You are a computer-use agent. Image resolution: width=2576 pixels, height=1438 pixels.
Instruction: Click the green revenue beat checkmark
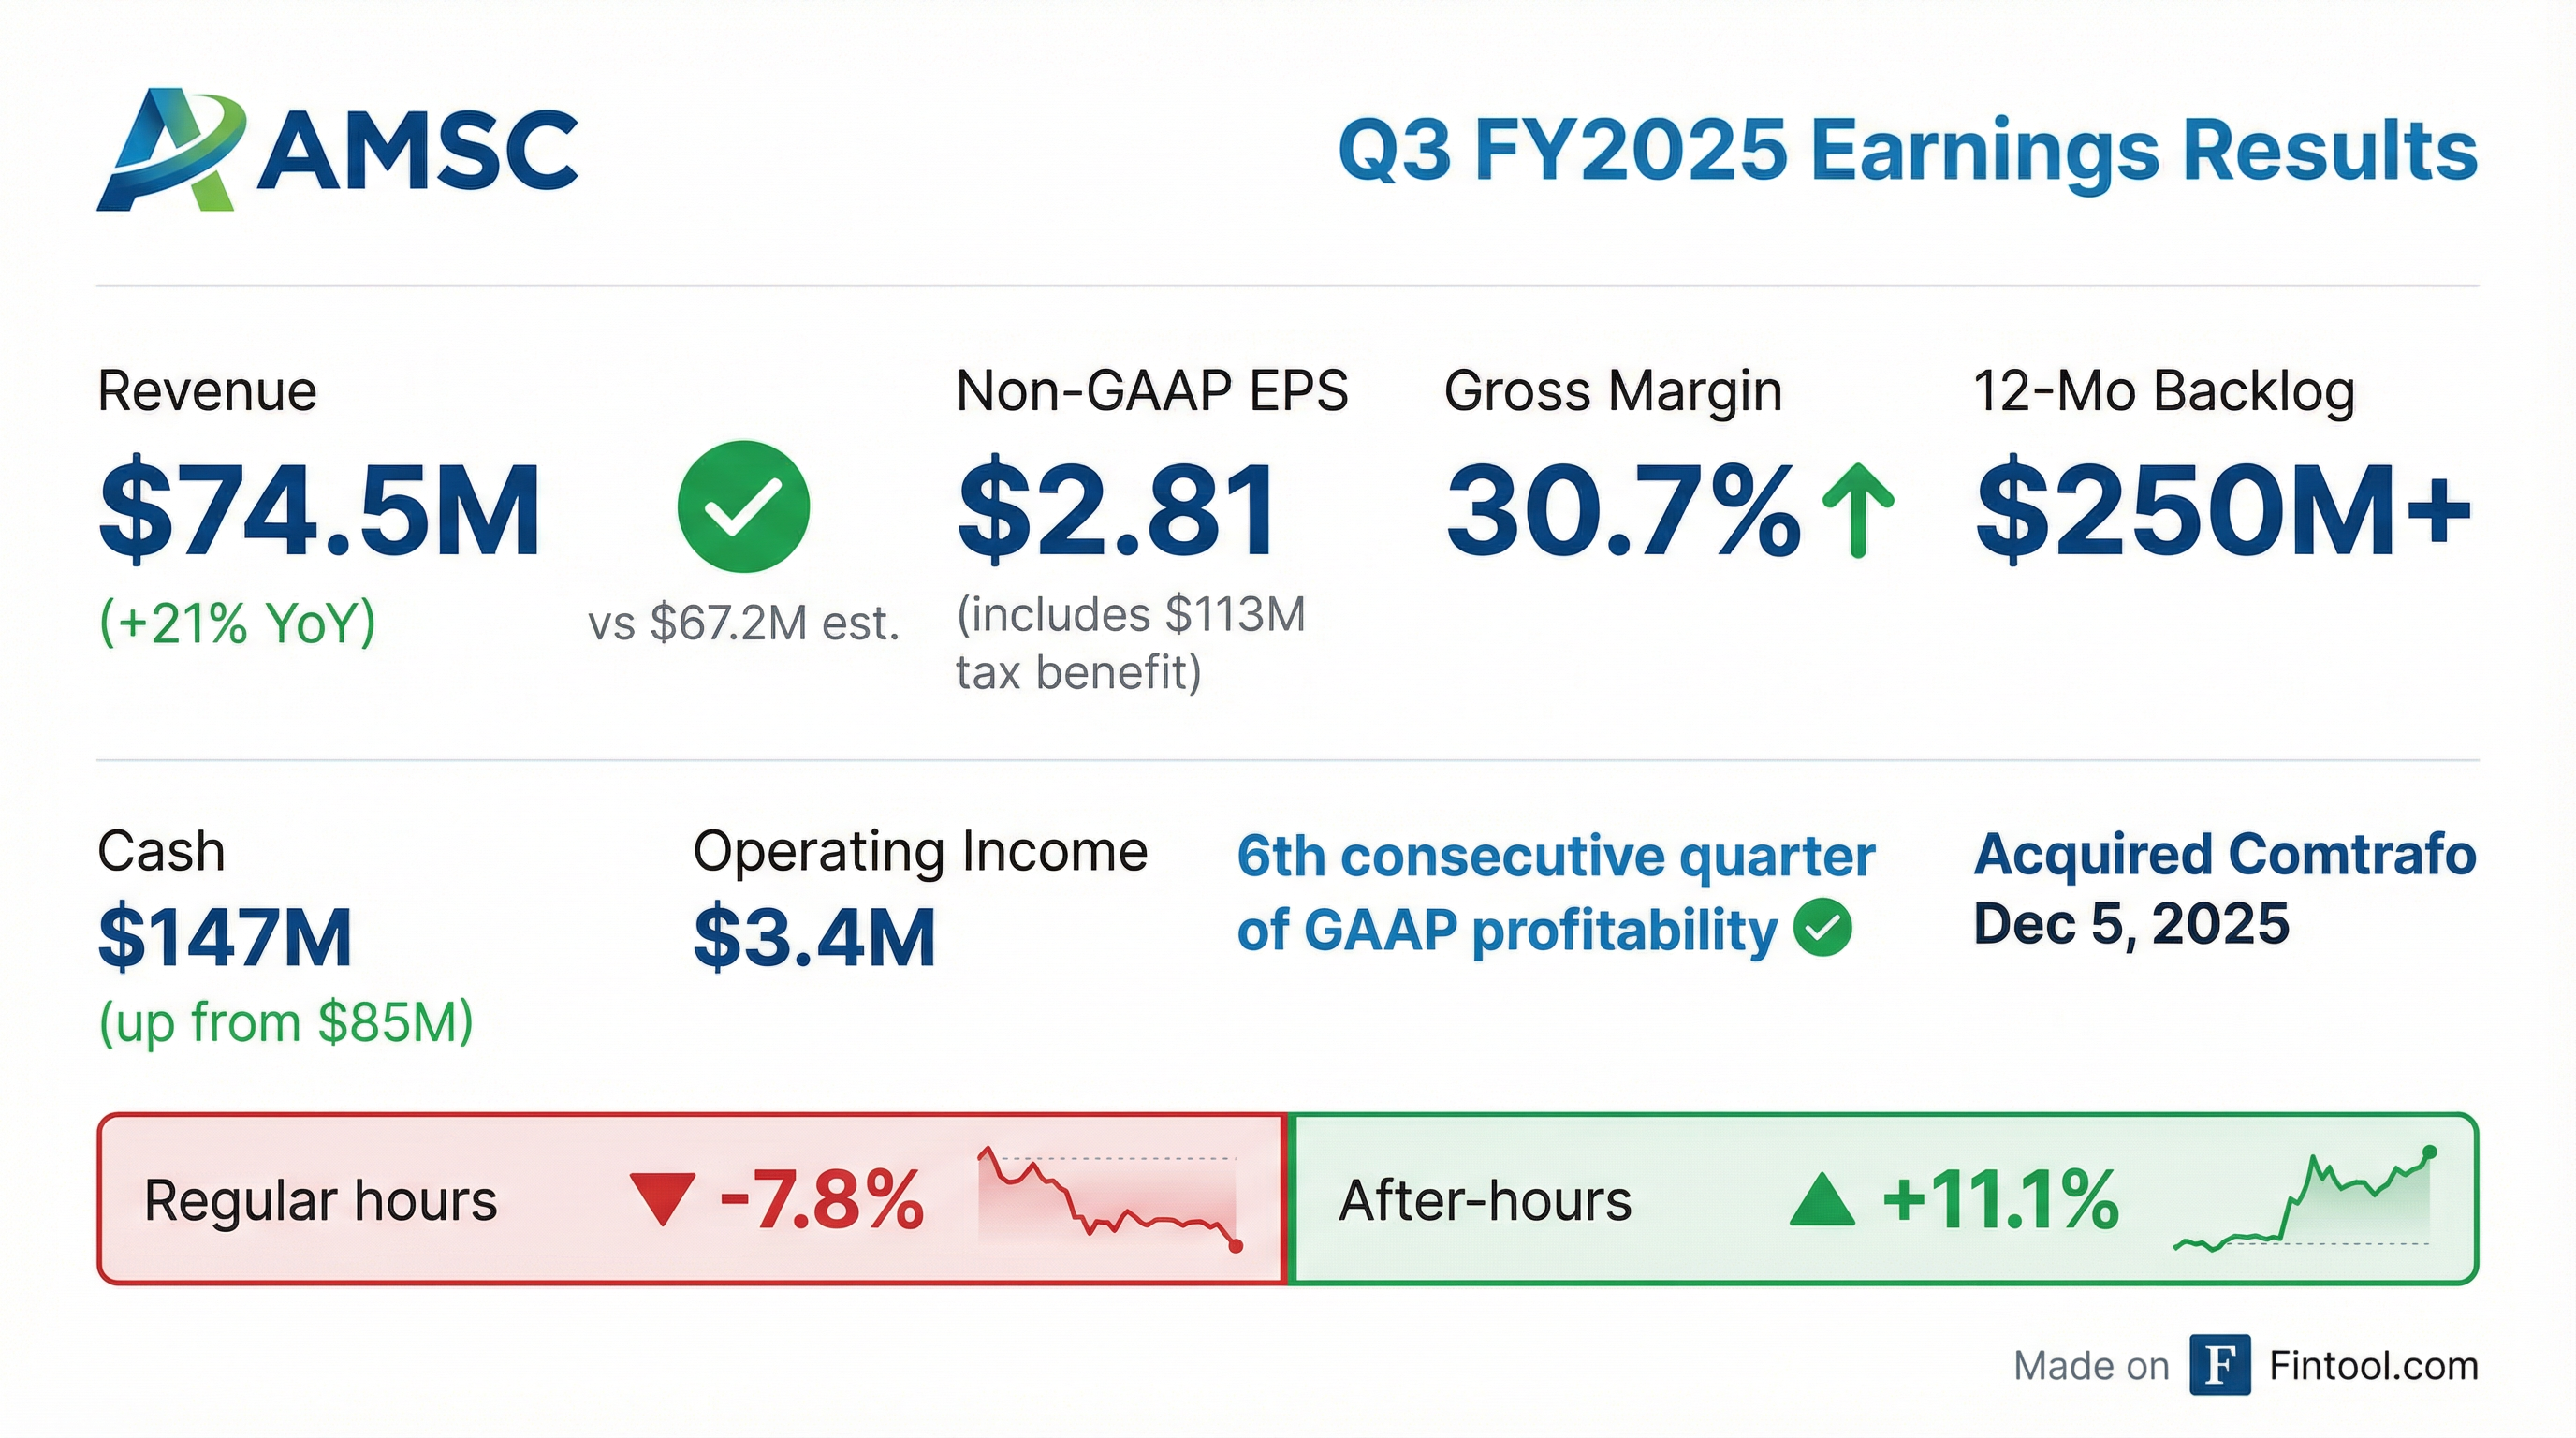pos(743,506)
